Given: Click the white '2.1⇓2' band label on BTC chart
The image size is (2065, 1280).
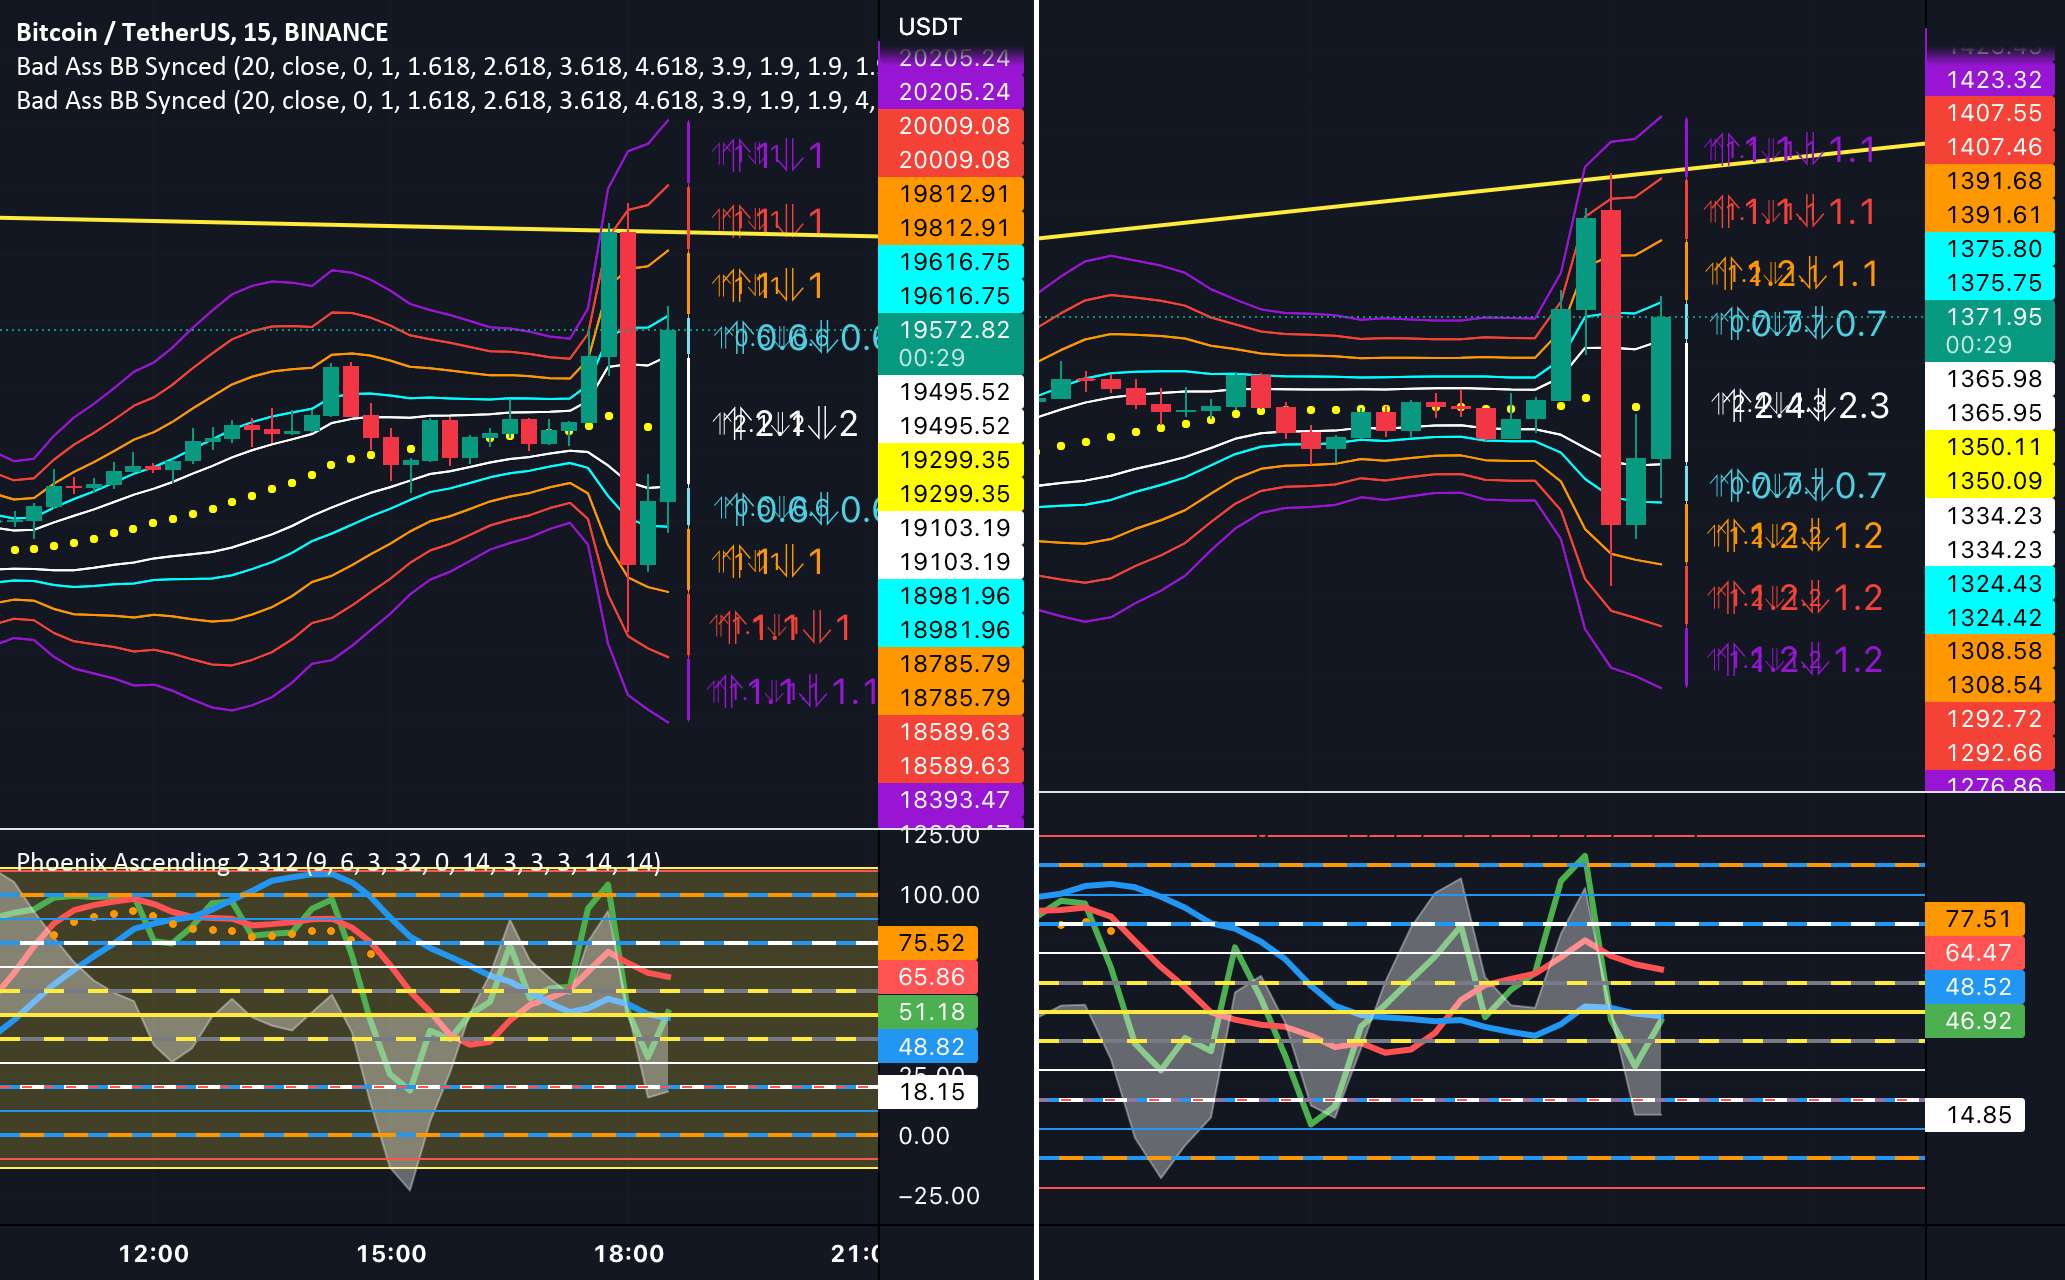Looking at the screenshot, I should point(786,424).
